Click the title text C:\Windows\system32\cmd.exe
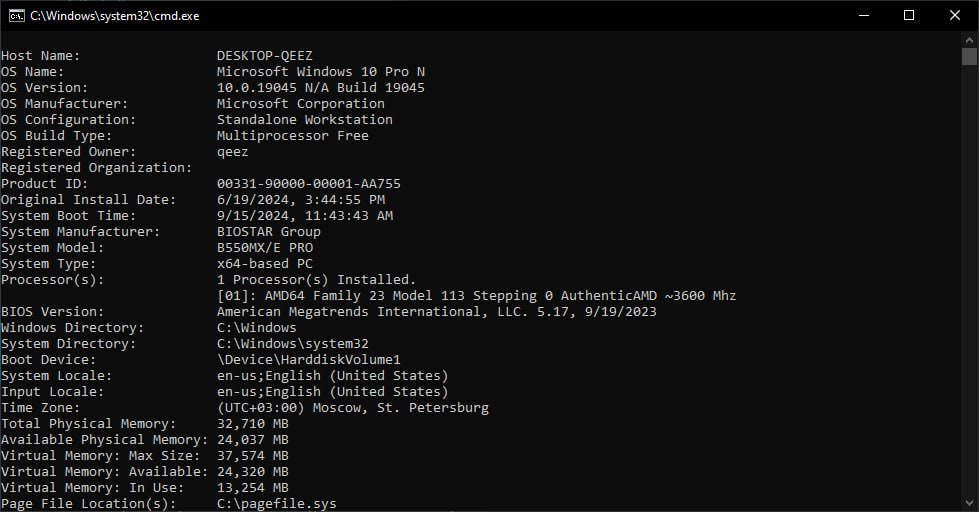Screen dimensions: 979x512 [115, 16]
